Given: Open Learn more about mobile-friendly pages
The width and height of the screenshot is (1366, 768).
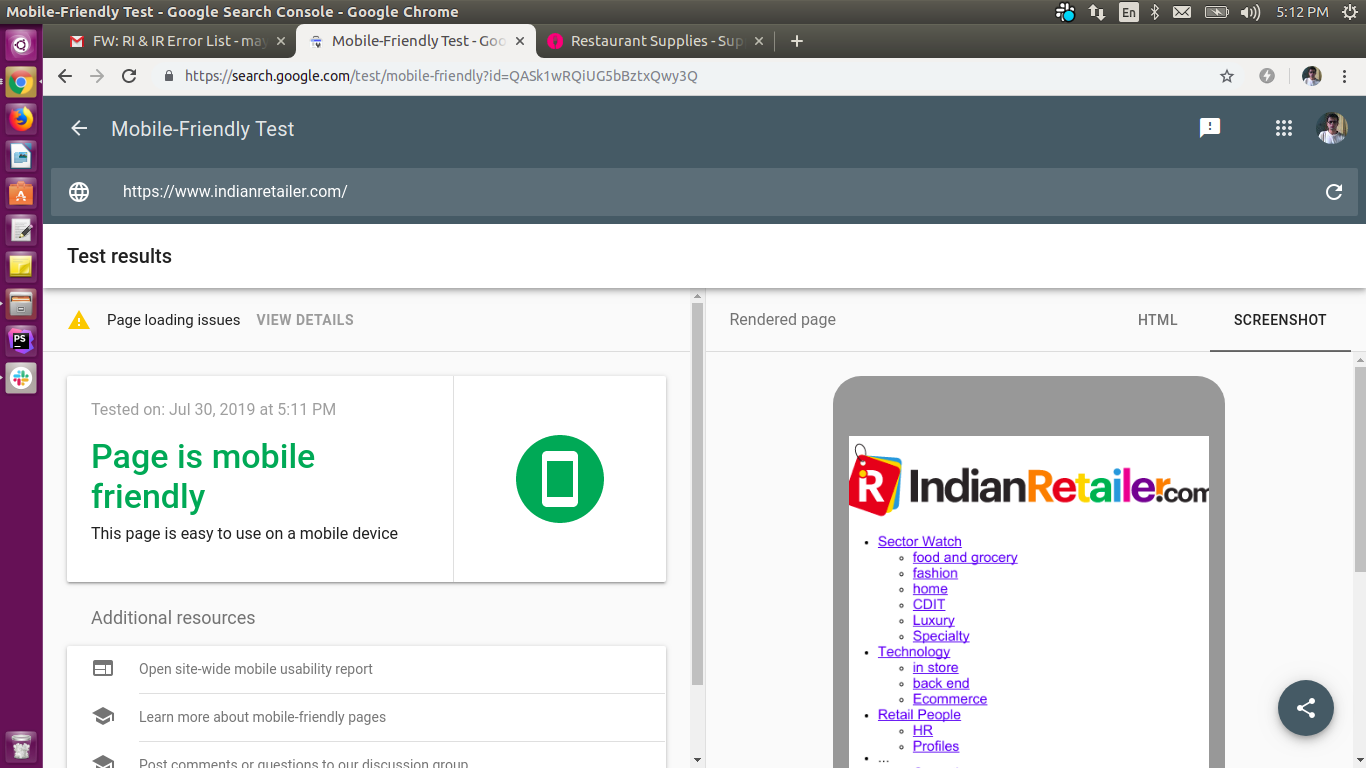Looking at the screenshot, I should [x=262, y=717].
